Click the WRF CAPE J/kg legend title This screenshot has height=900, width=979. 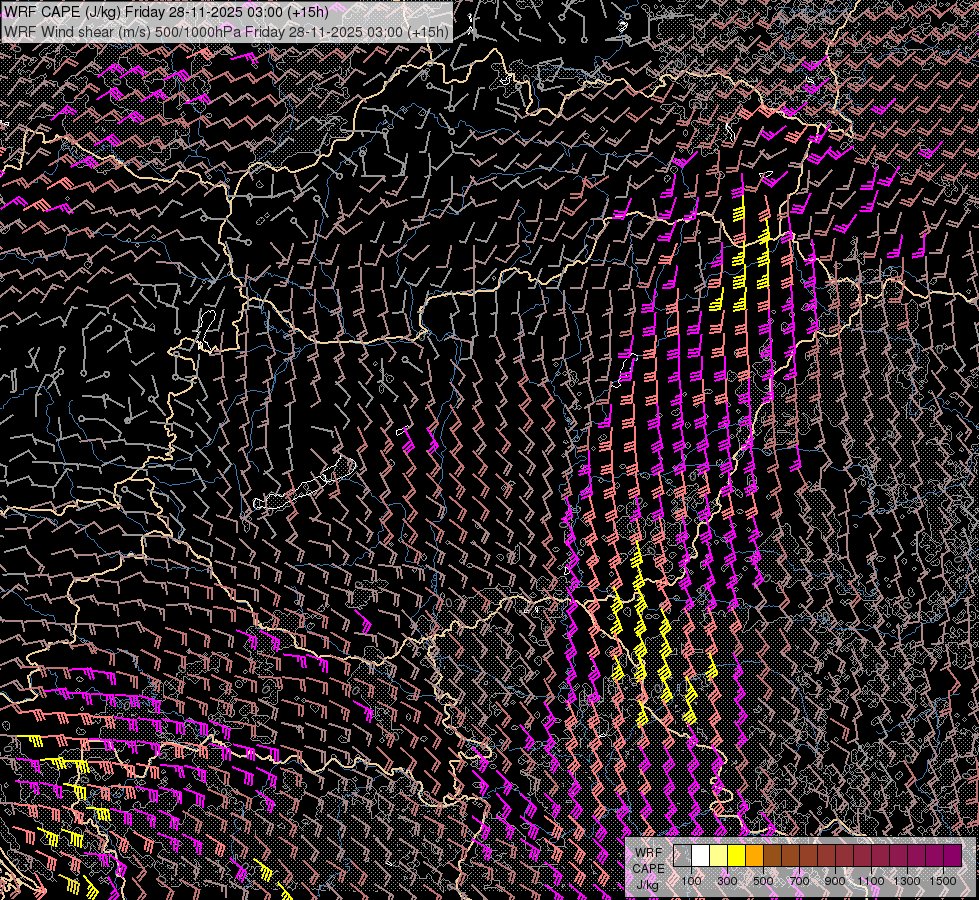pos(649,868)
